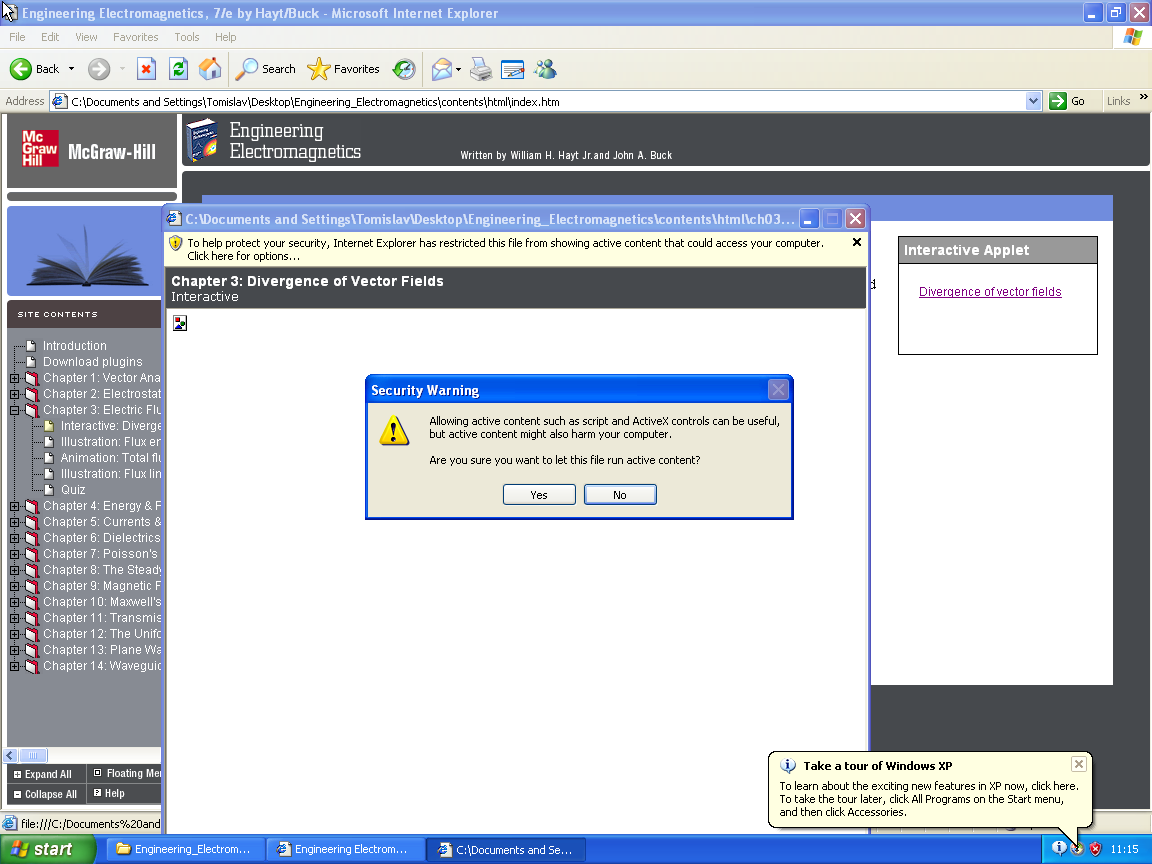1152x864 pixels.
Task: Print page using the printer icon
Action: 481,69
